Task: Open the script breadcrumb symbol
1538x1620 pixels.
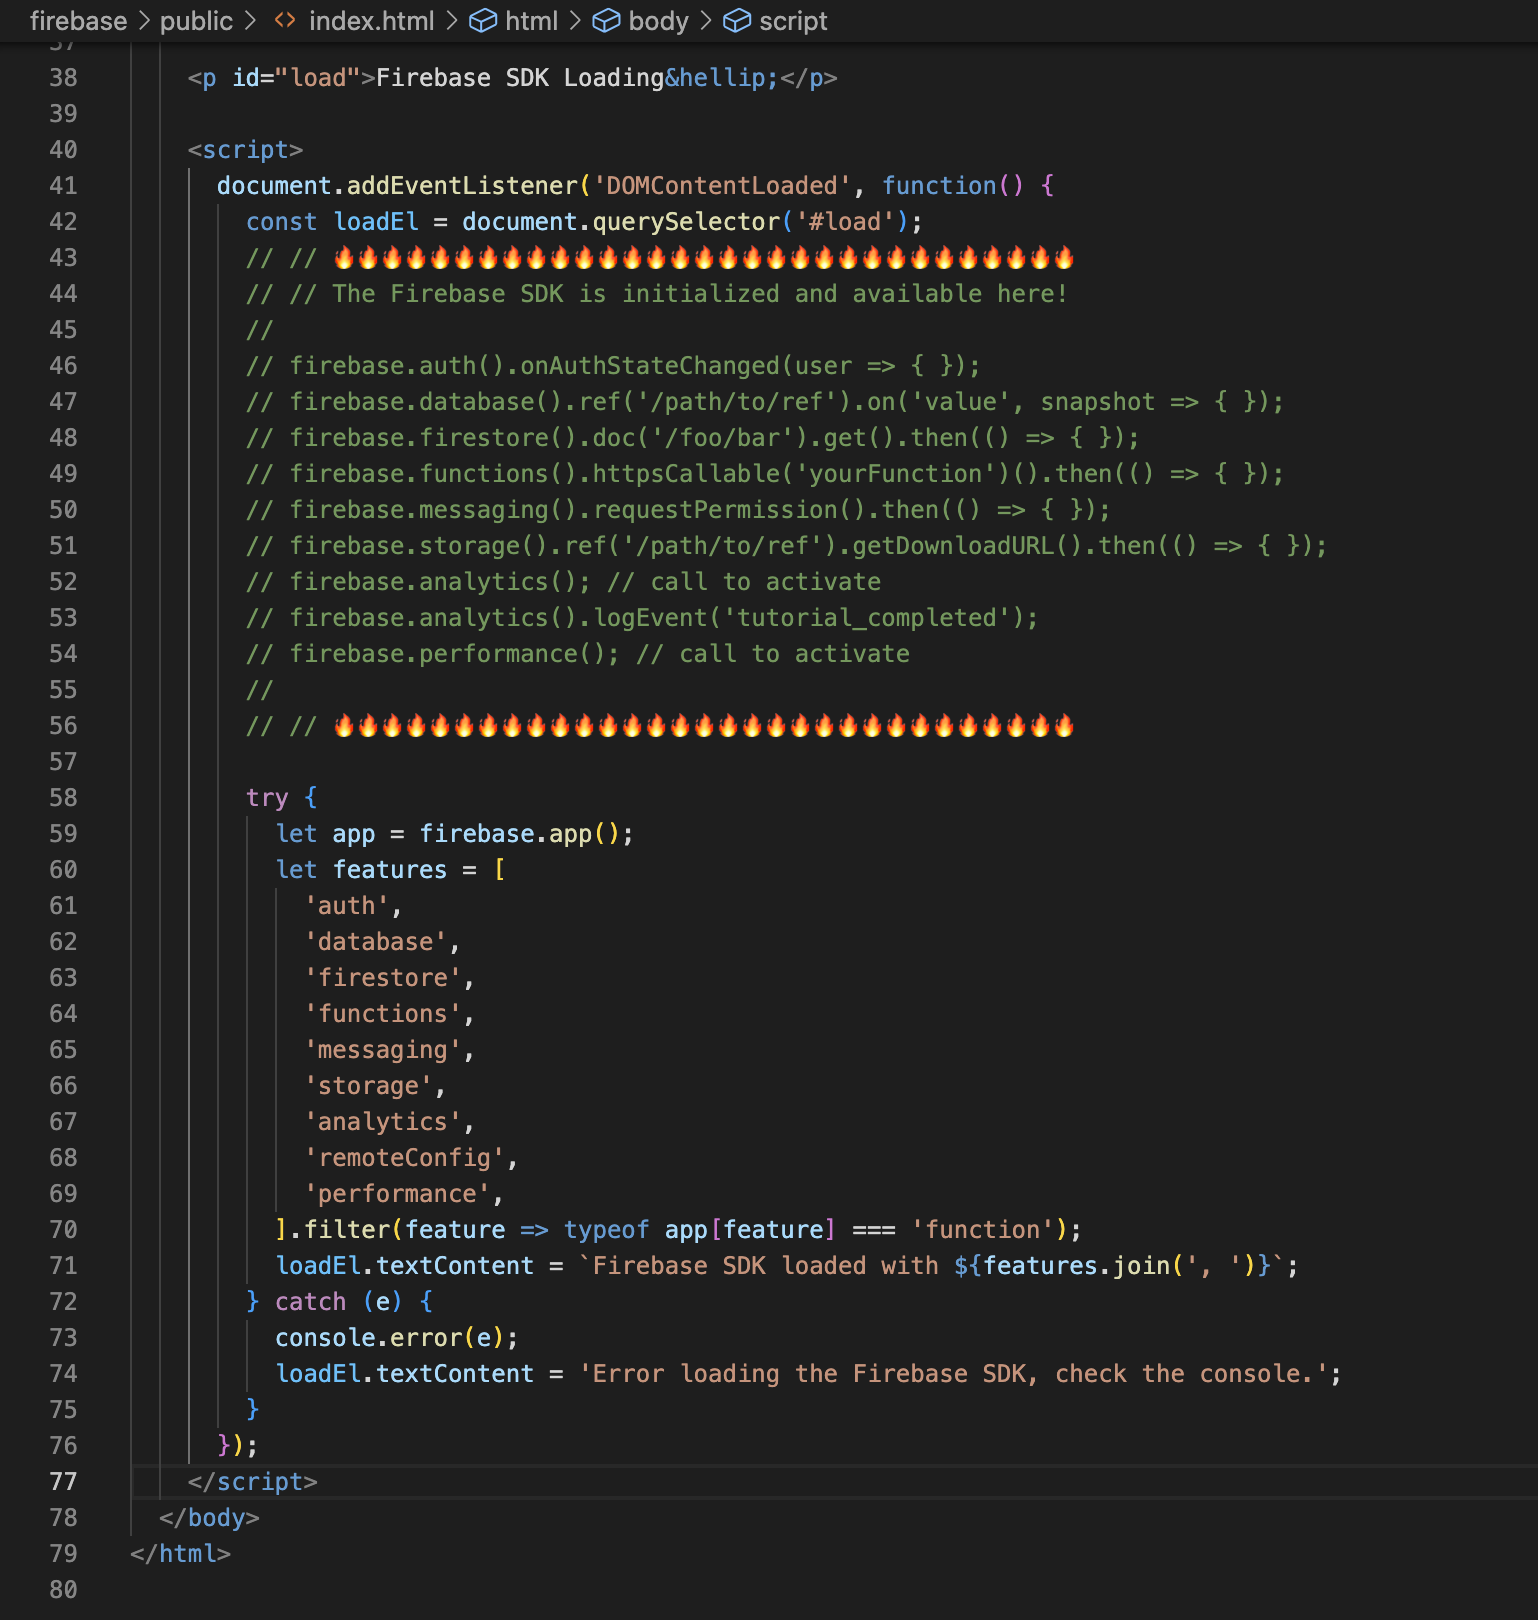Action: [793, 21]
